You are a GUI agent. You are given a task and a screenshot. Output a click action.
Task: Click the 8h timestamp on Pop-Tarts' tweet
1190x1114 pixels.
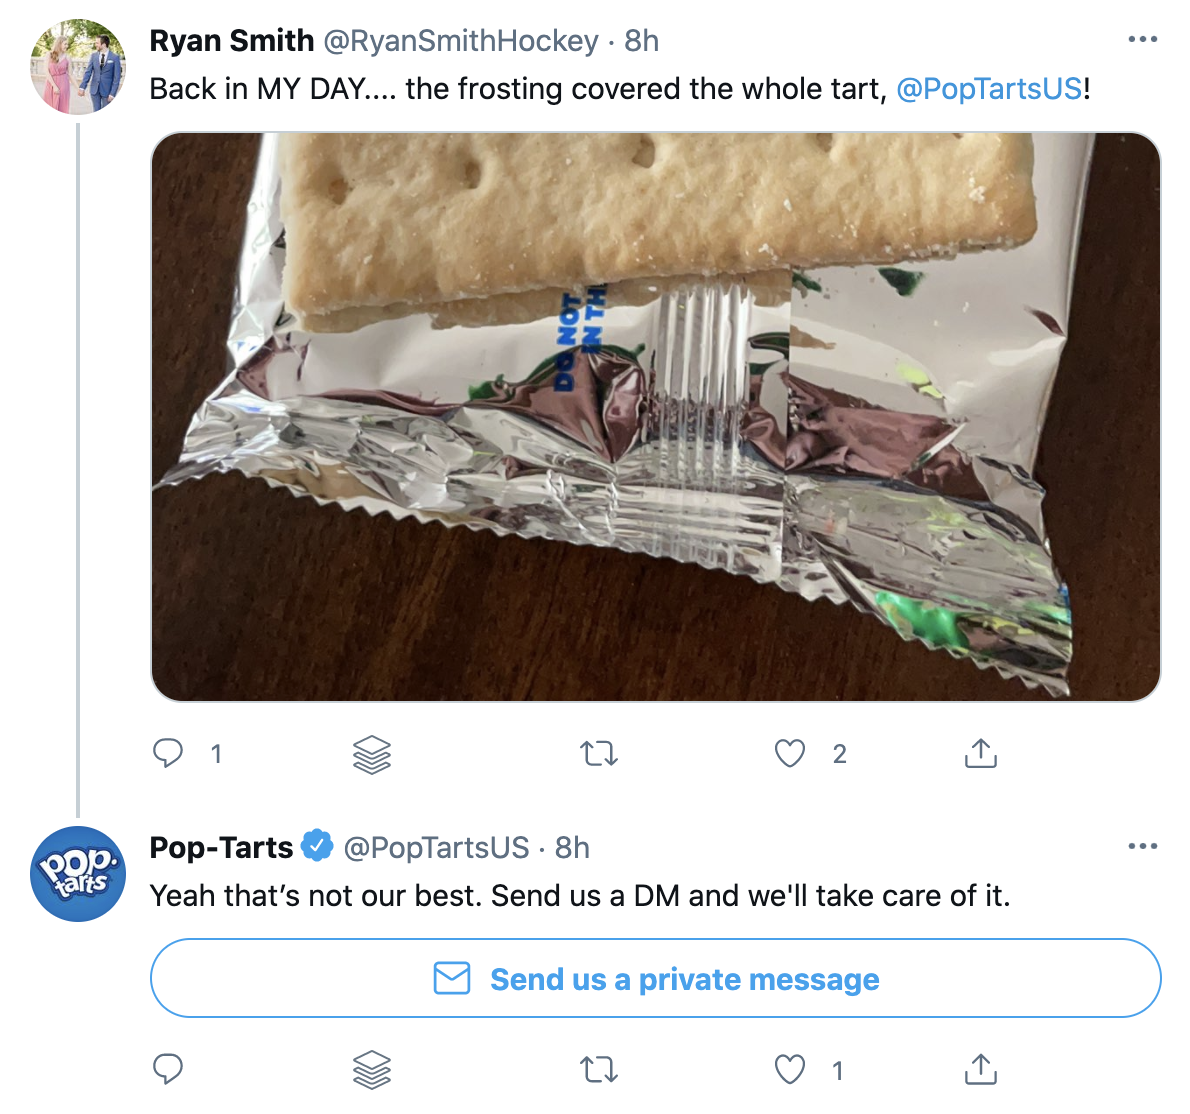pyautogui.click(x=569, y=847)
